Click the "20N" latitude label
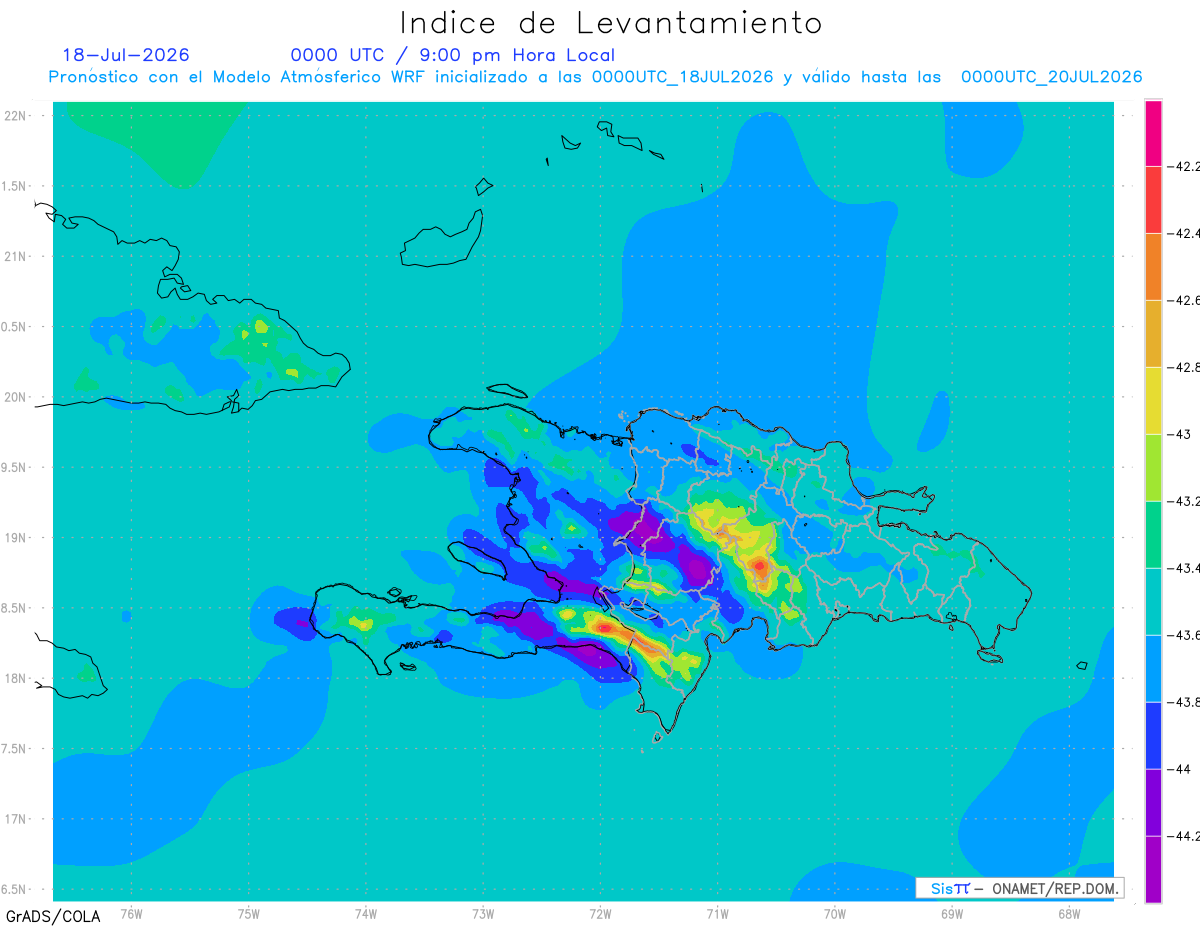The image size is (1200, 927). [x=16, y=397]
